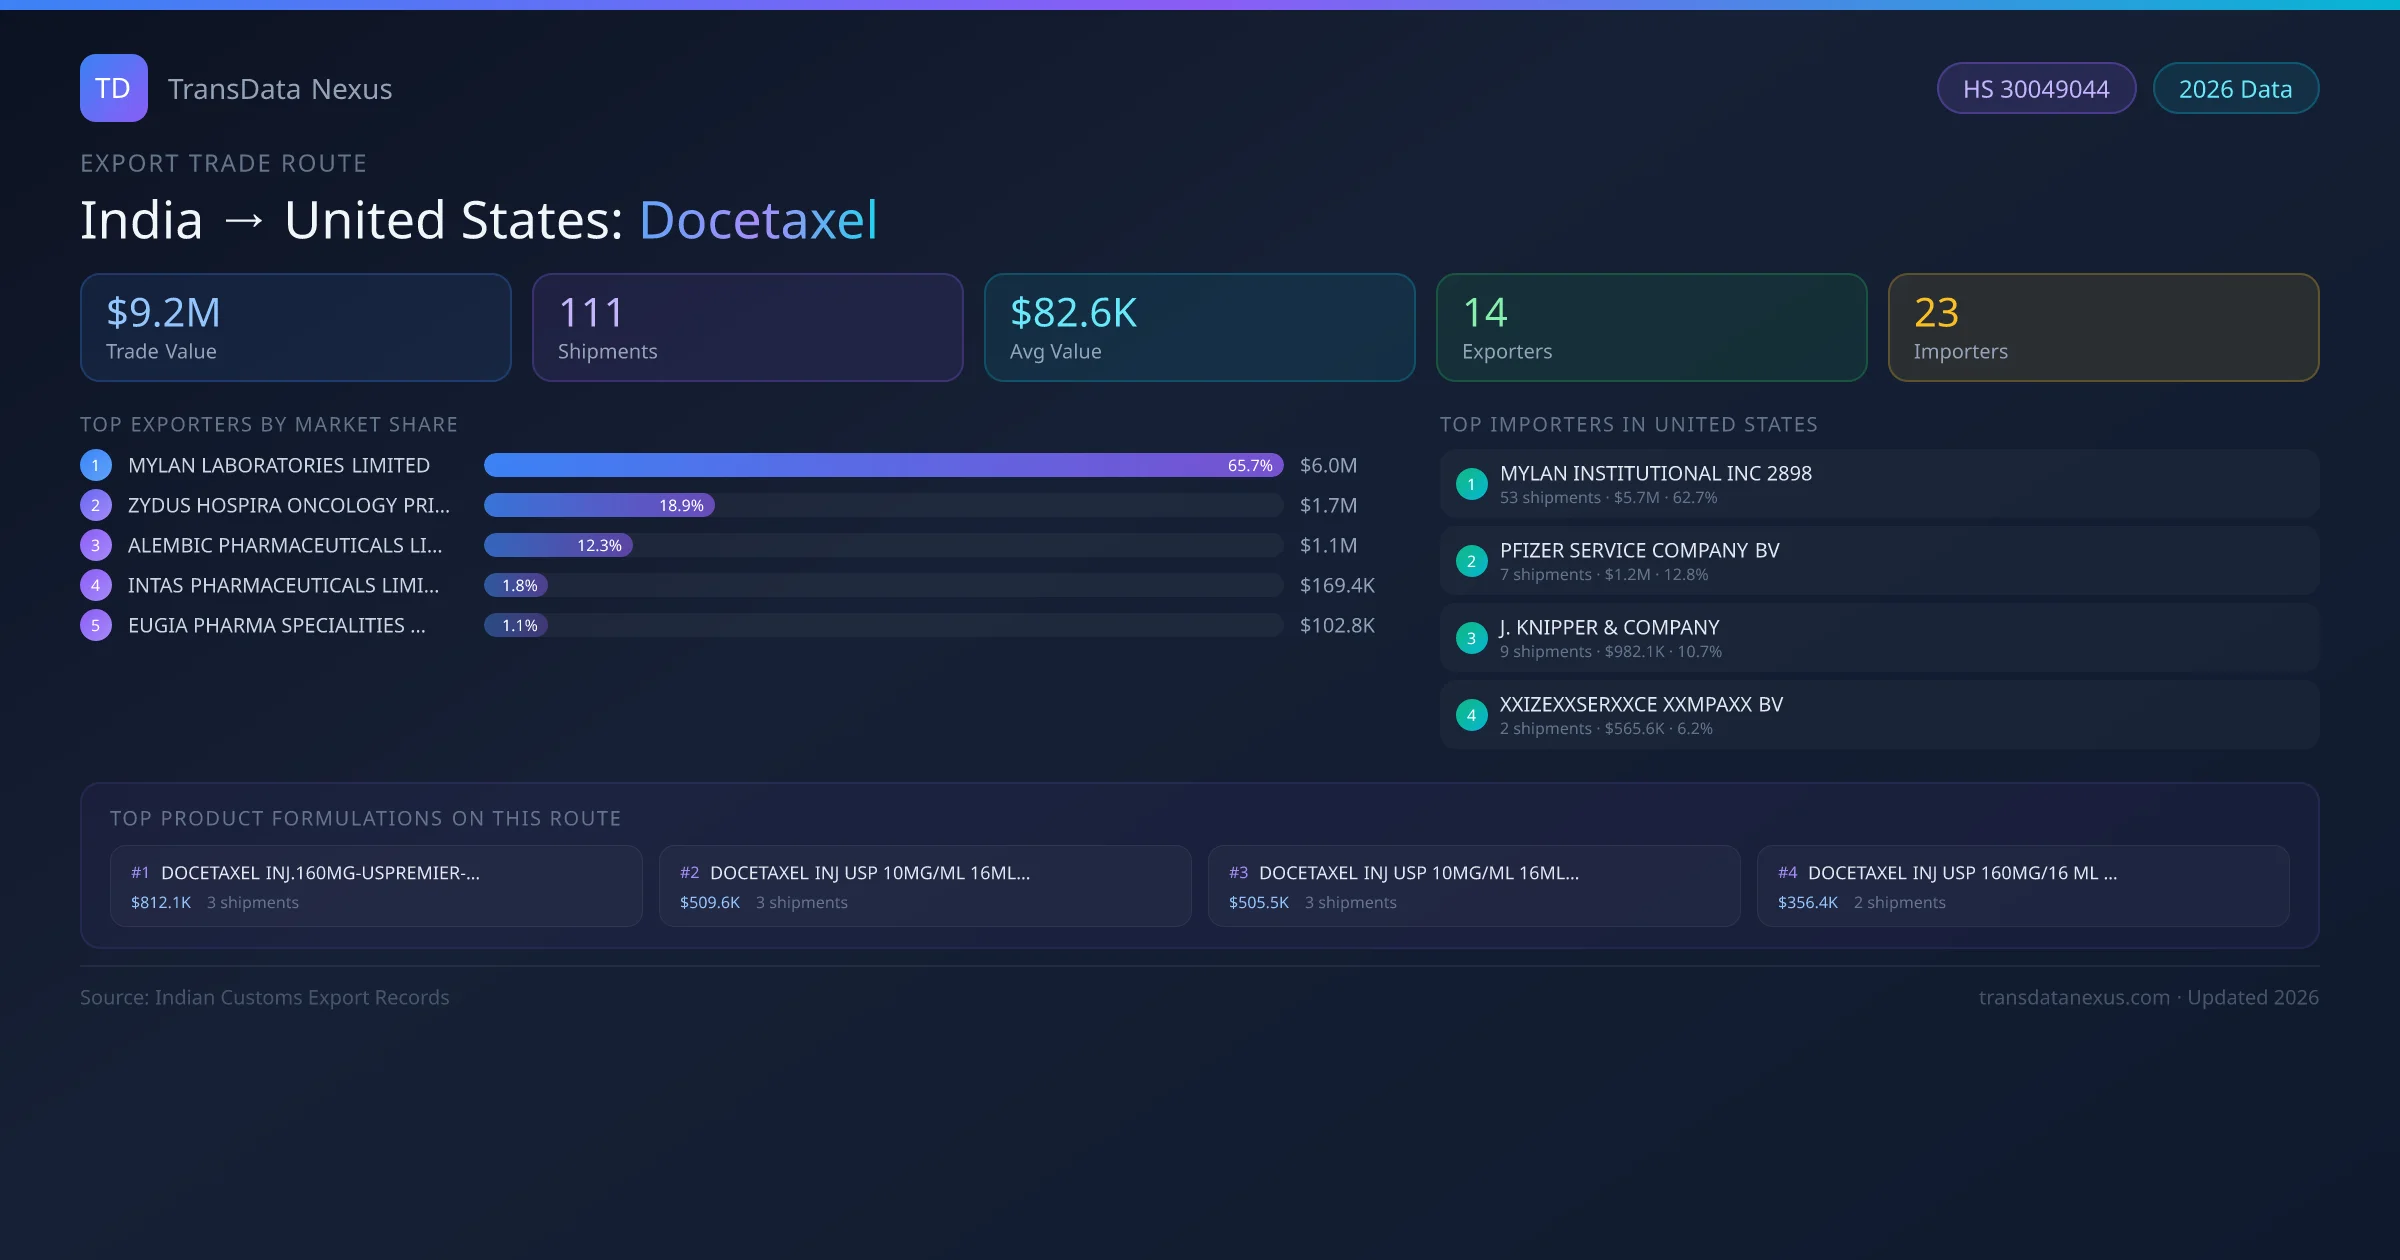2400x1260 pixels.
Task: Open #4 Docetaxel 160MG/16 ML formulation card
Action: pyautogui.click(x=2022, y=886)
